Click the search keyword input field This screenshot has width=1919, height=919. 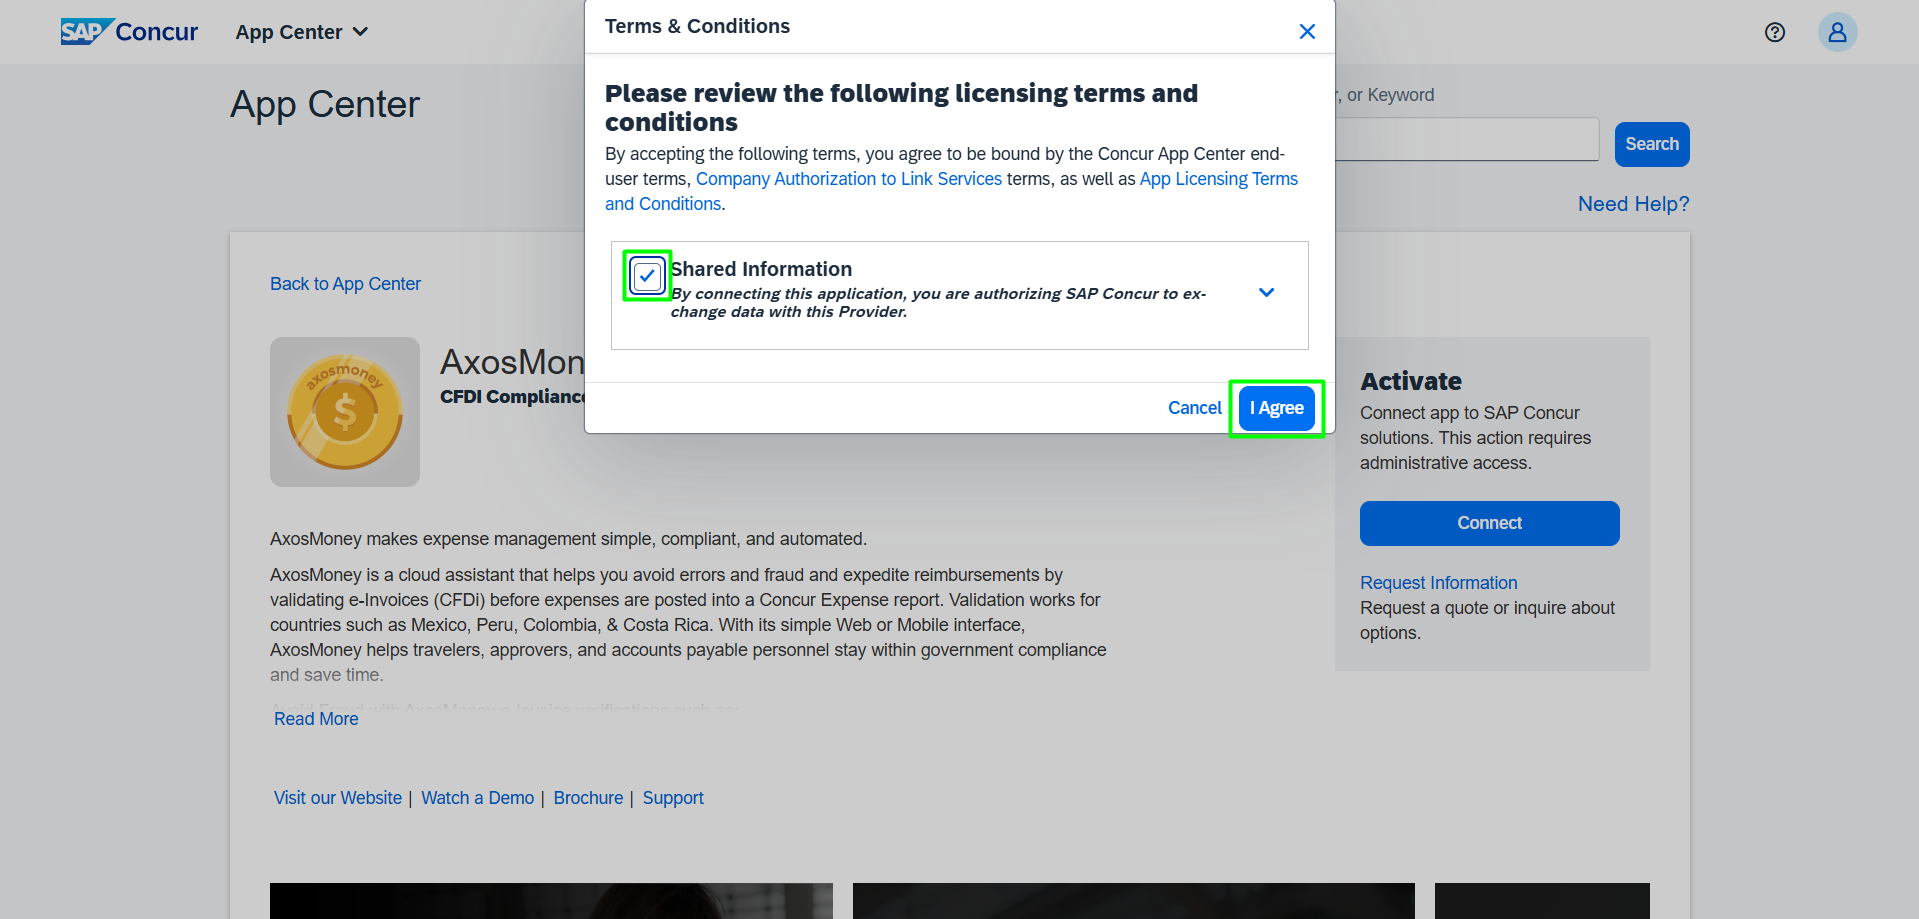(1465, 140)
